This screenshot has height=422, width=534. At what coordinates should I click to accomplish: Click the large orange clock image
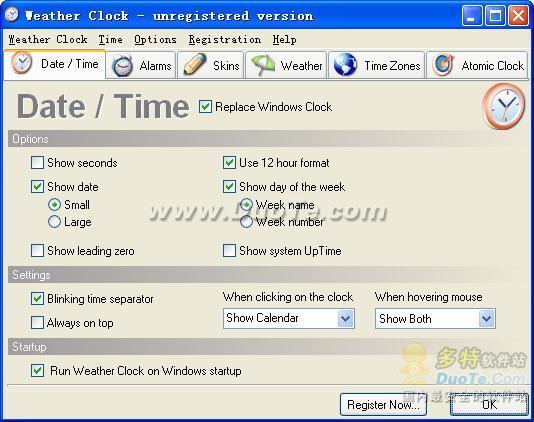pyautogui.click(x=504, y=106)
